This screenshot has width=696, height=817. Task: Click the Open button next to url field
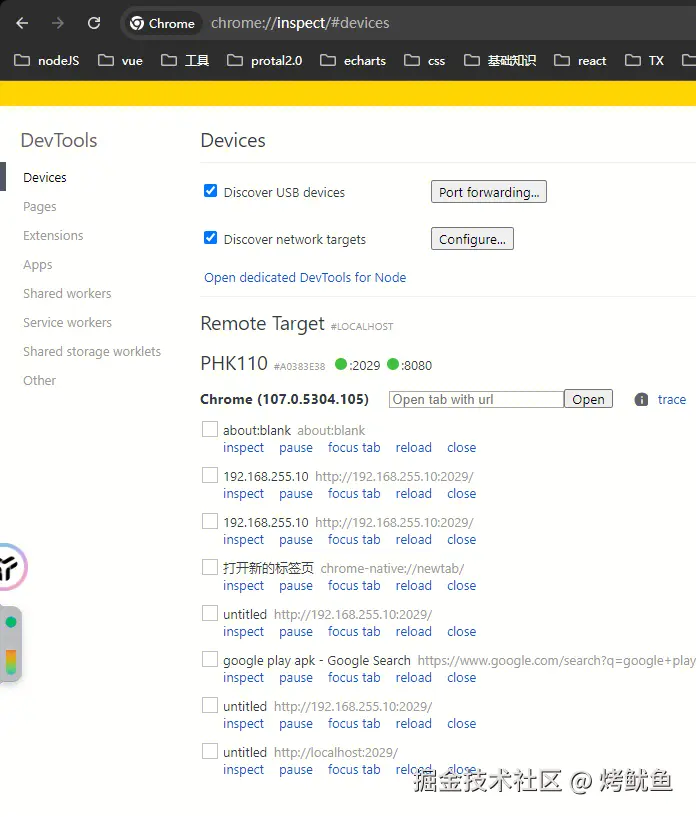pyautogui.click(x=588, y=399)
